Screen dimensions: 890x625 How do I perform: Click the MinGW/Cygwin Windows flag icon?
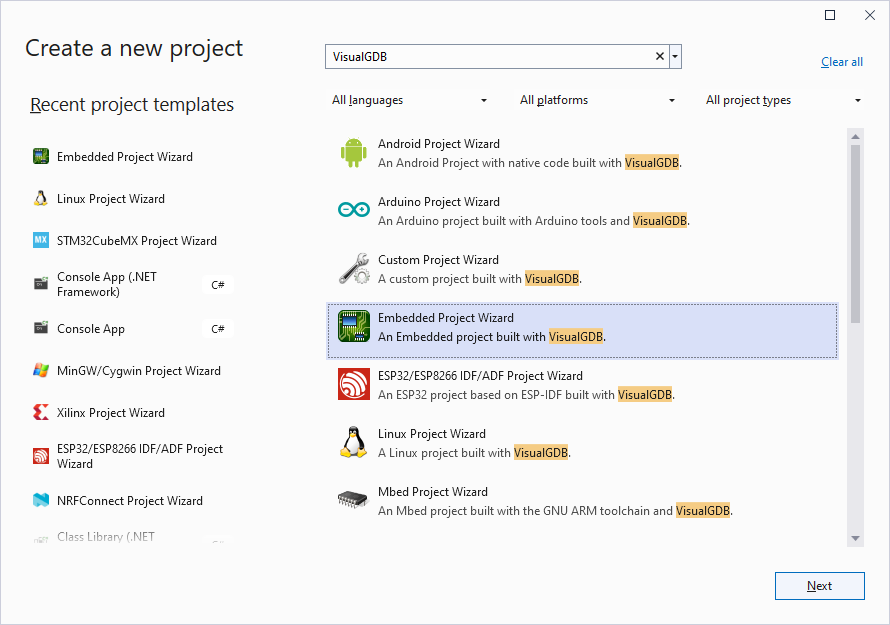pos(41,371)
